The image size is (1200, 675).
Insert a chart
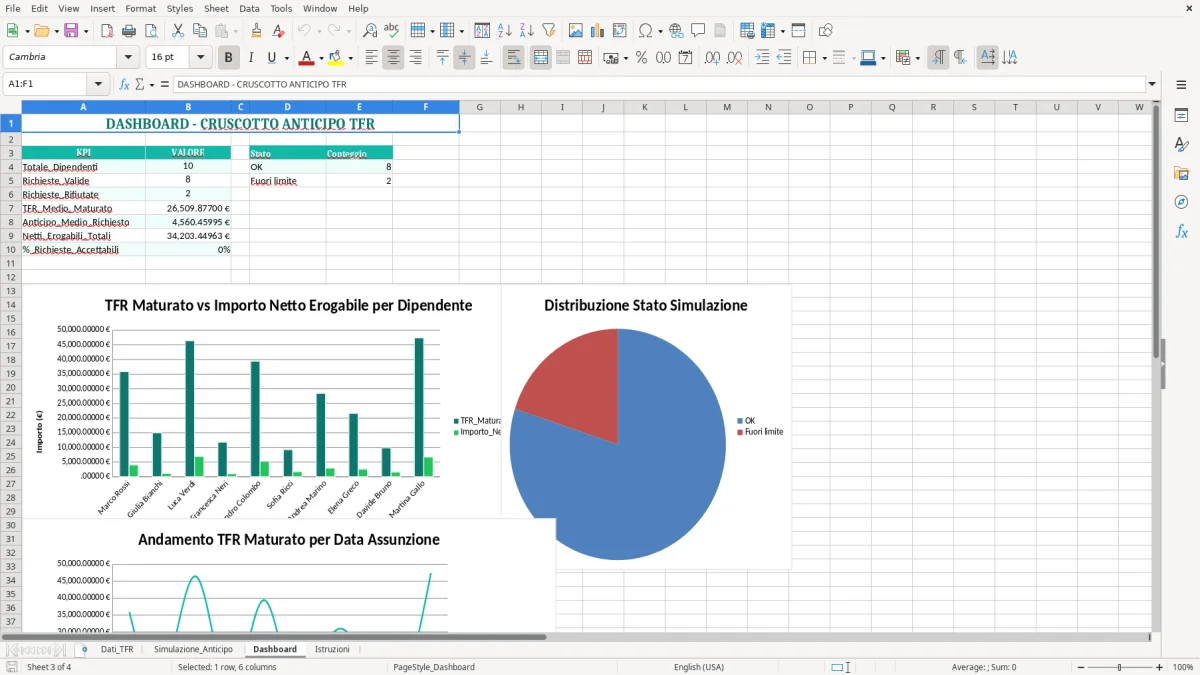598,31
